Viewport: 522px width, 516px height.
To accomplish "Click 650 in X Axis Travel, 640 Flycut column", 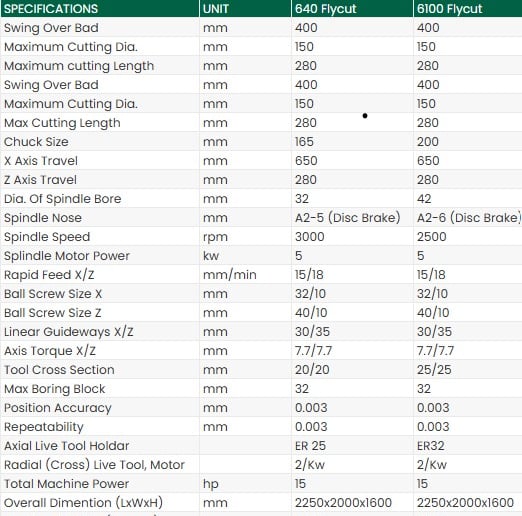I will point(306,161).
